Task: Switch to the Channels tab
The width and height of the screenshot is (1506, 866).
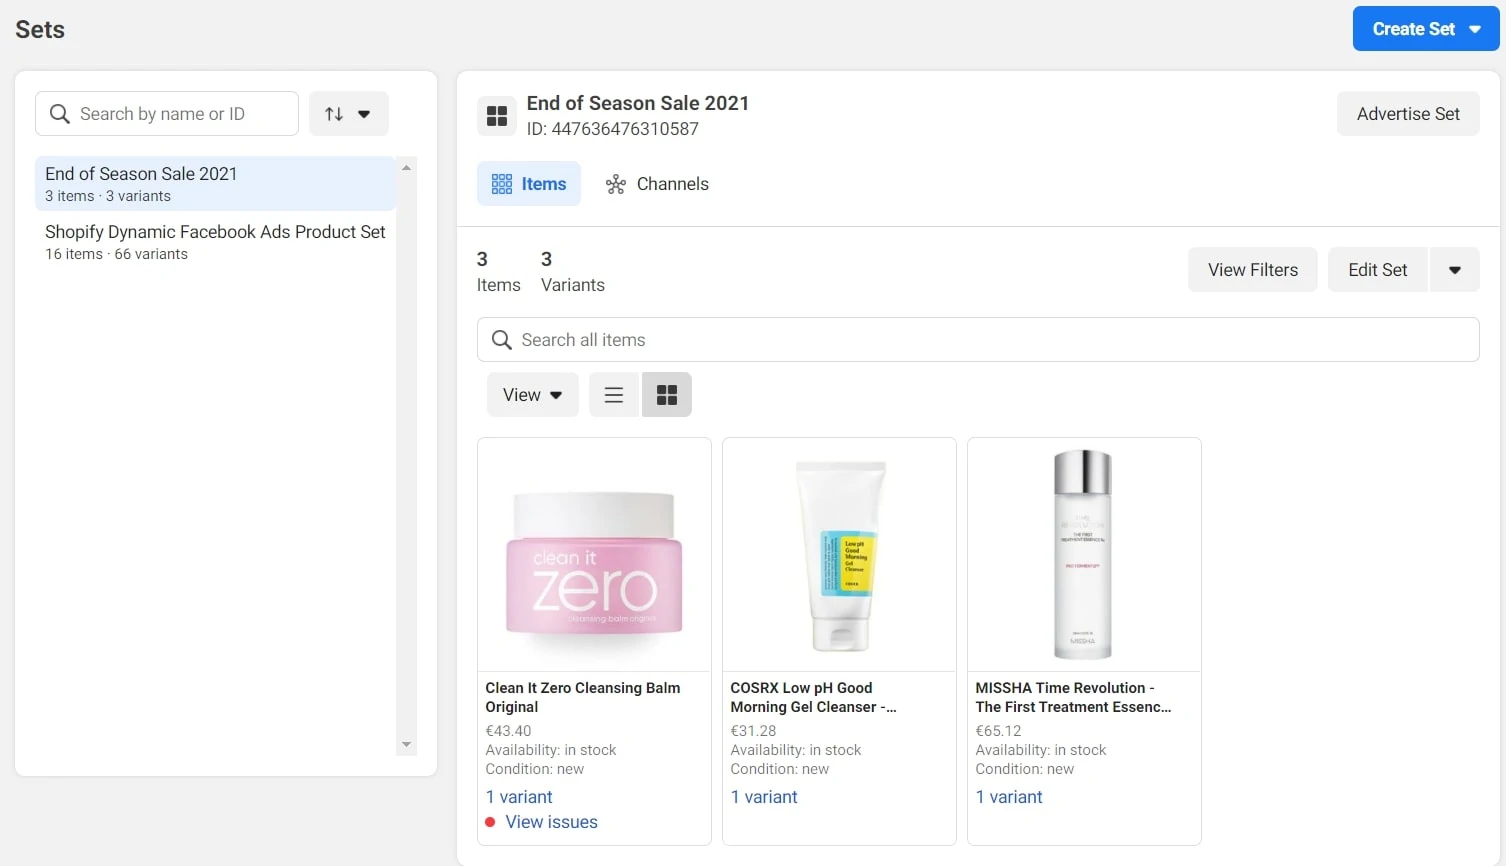Action: tap(657, 184)
